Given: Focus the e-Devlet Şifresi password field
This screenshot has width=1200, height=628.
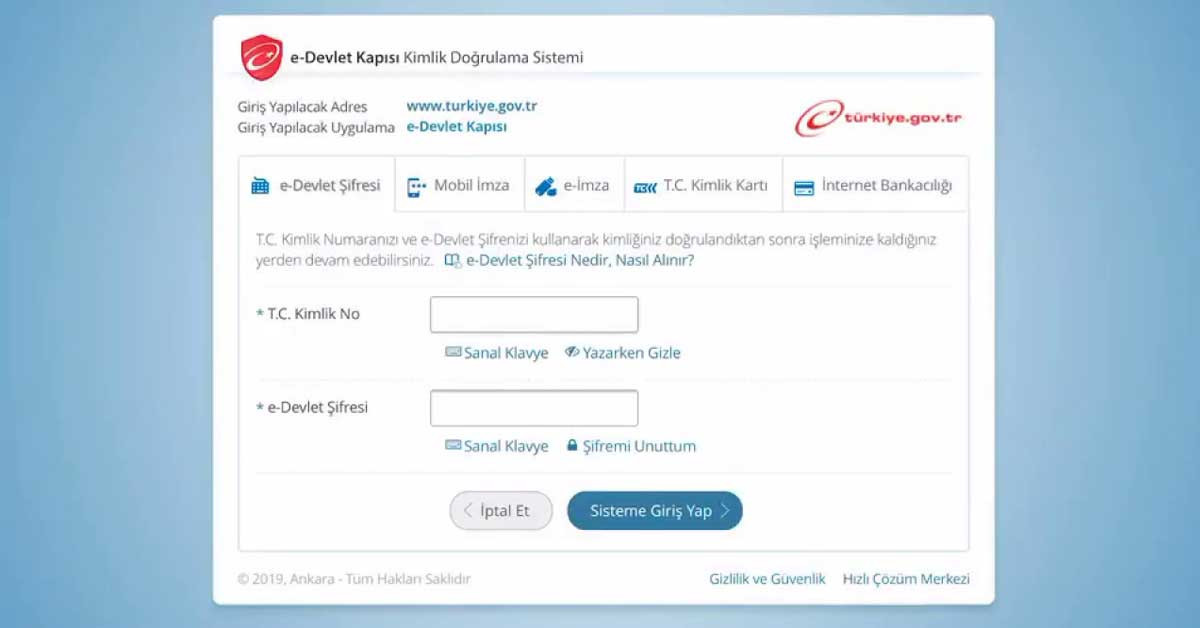Looking at the screenshot, I should pyautogui.click(x=534, y=408).
